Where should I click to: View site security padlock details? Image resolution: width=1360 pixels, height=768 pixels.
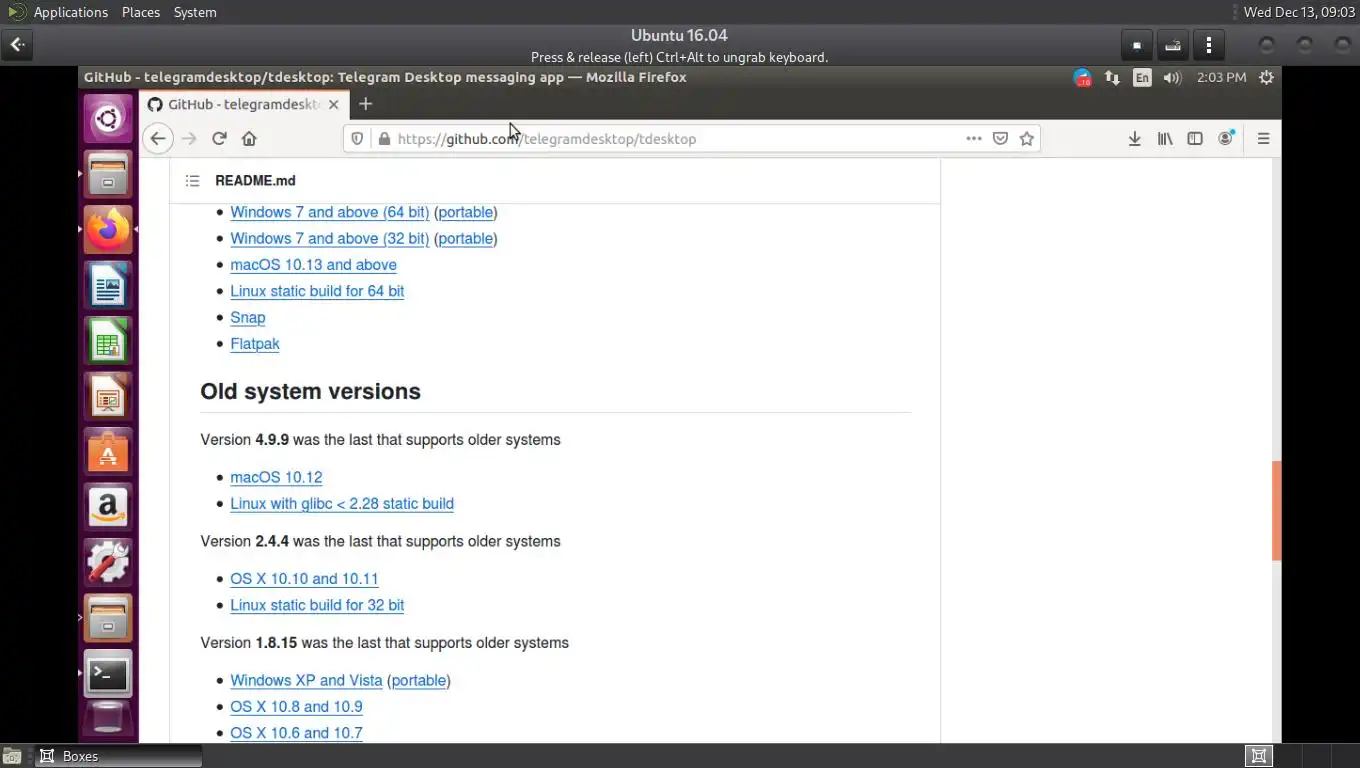point(384,139)
